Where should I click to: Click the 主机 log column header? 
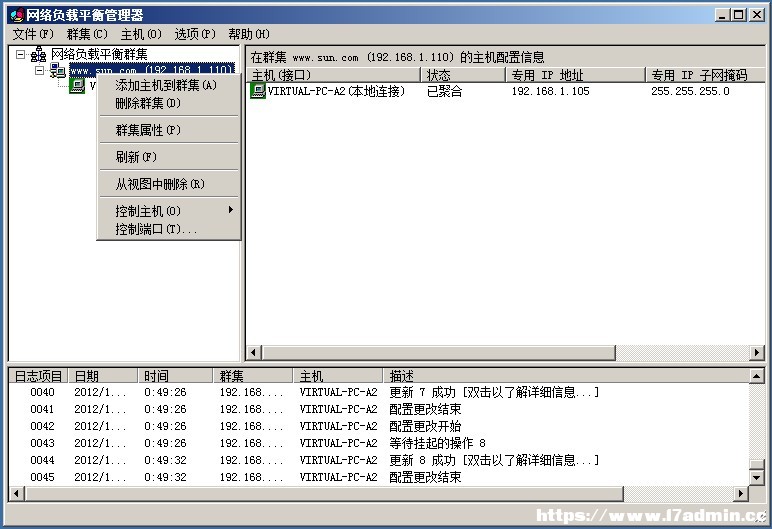click(338, 376)
